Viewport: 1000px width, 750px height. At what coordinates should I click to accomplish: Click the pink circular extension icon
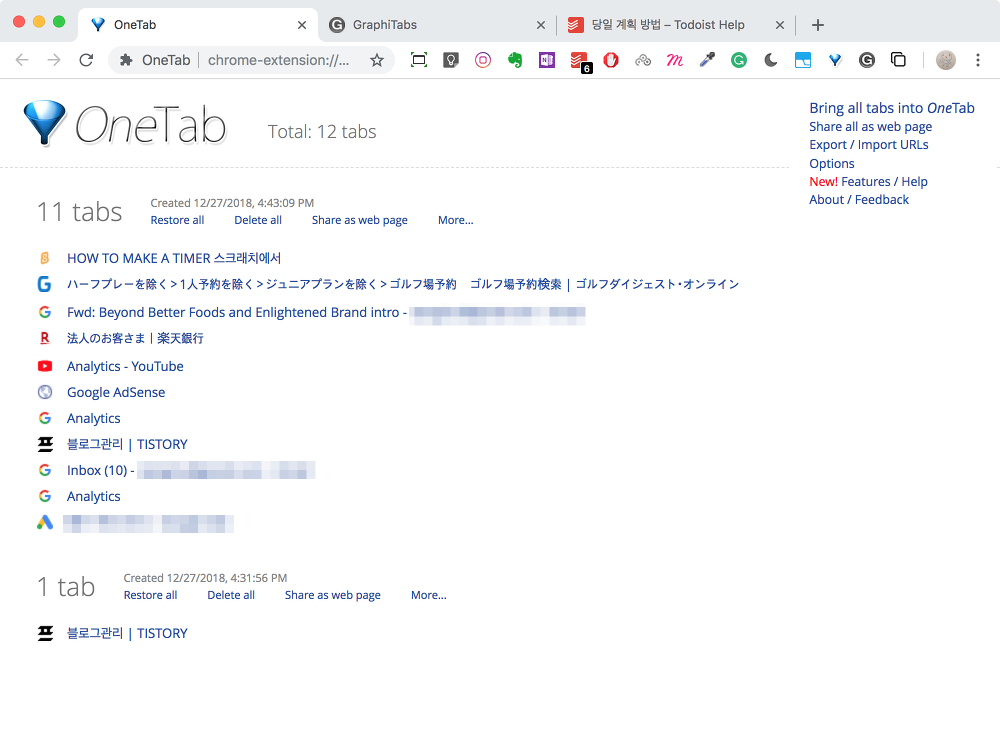pos(483,60)
